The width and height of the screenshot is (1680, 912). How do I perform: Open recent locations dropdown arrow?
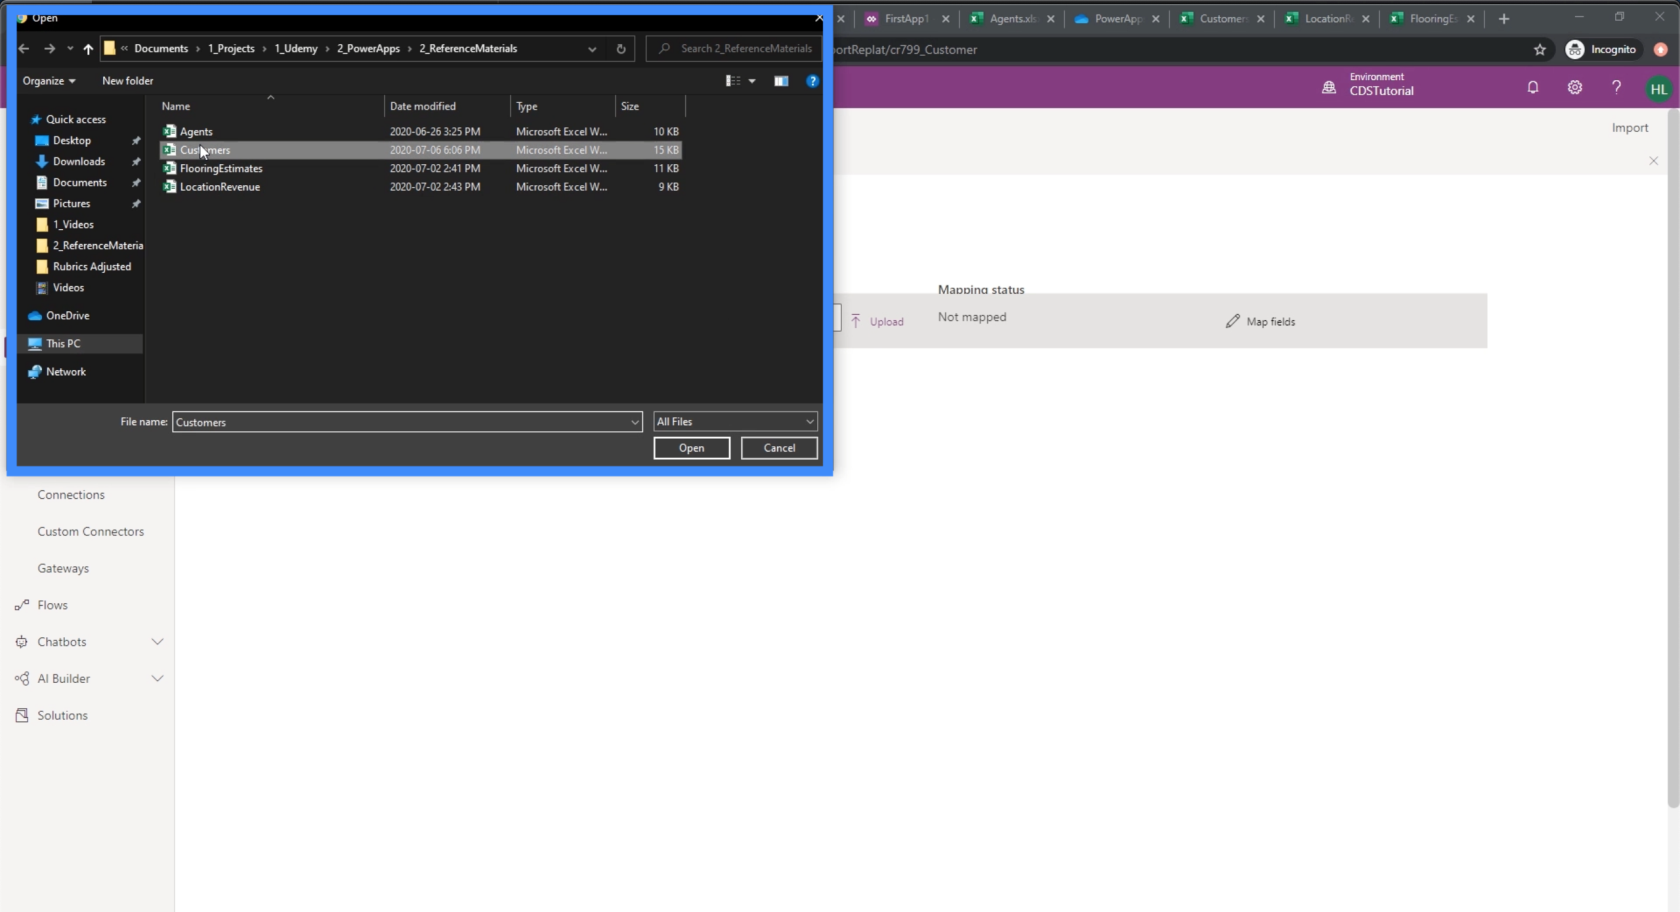70,48
